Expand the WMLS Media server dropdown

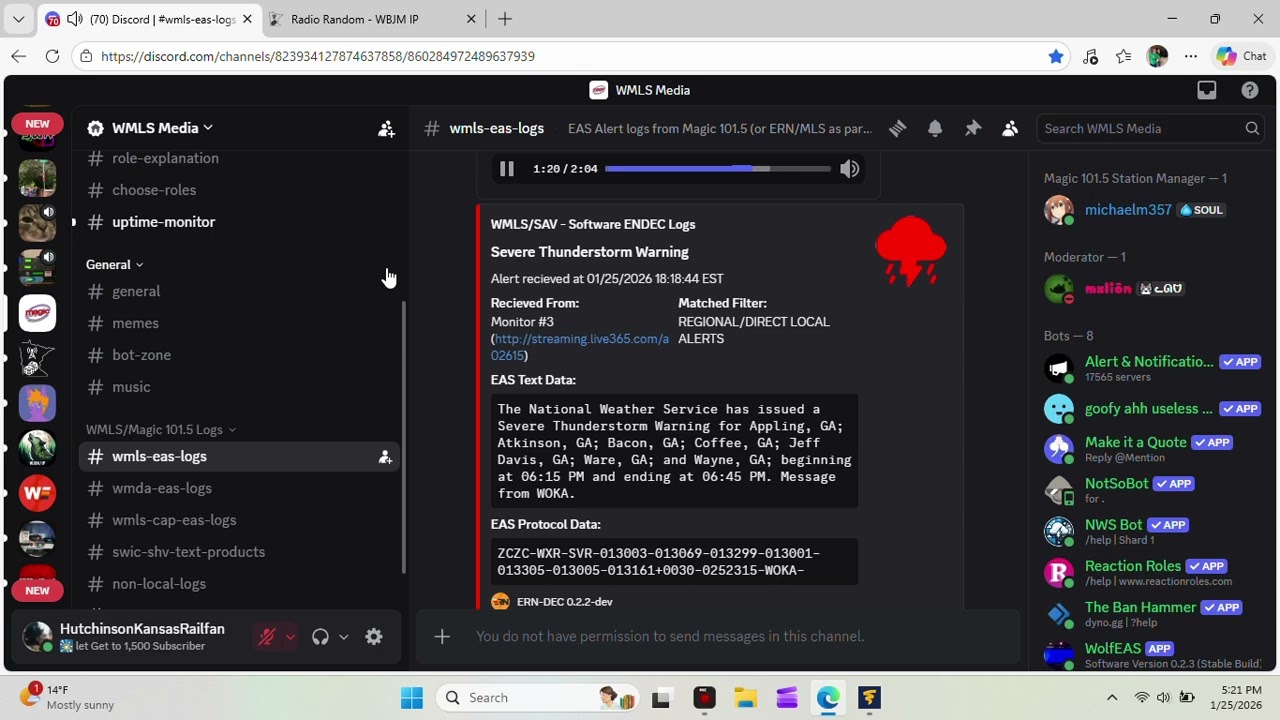coord(160,128)
